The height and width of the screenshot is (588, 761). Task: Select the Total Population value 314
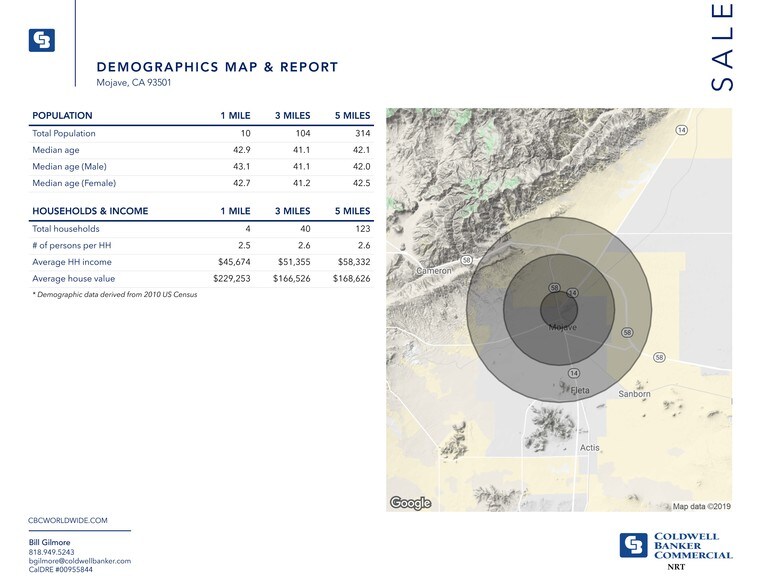[363, 133]
